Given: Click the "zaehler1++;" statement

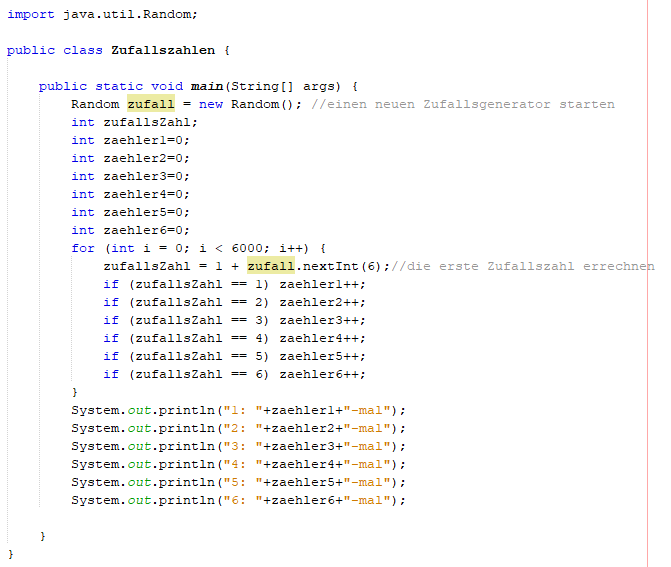Looking at the screenshot, I should [x=323, y=284].
